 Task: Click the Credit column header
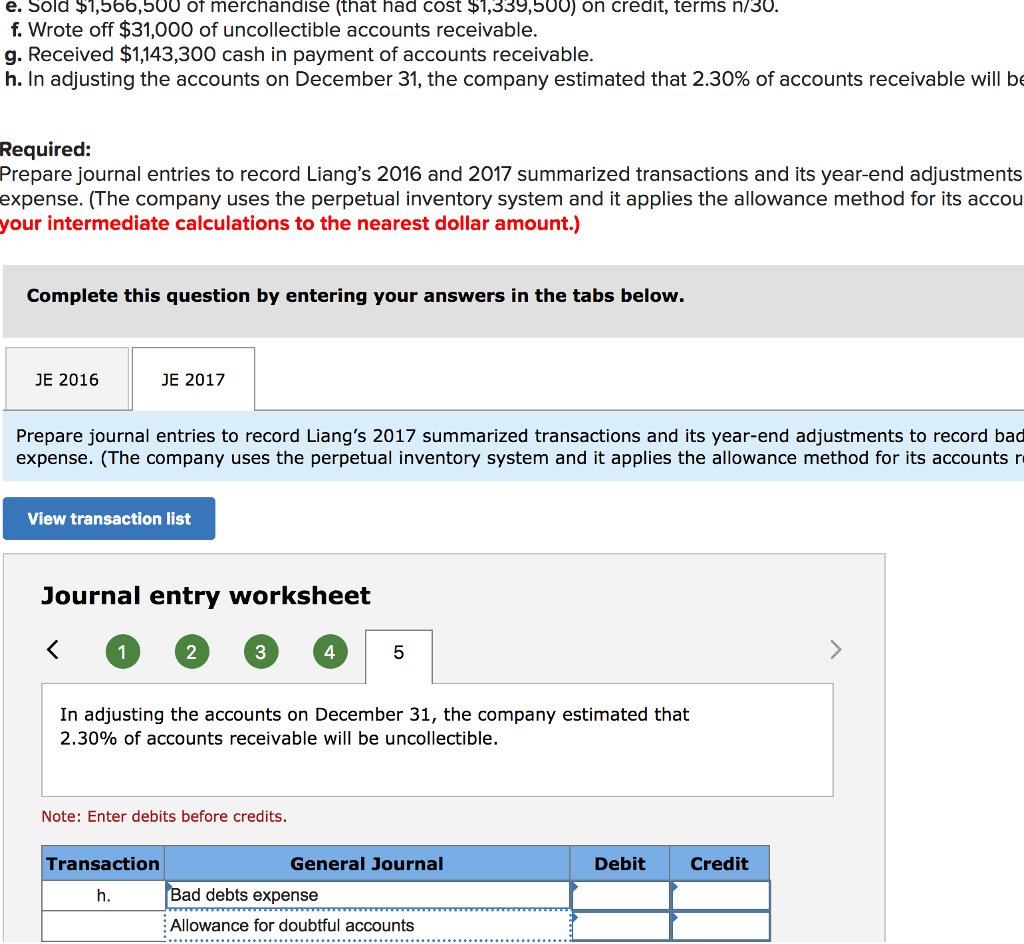[720, 864]
